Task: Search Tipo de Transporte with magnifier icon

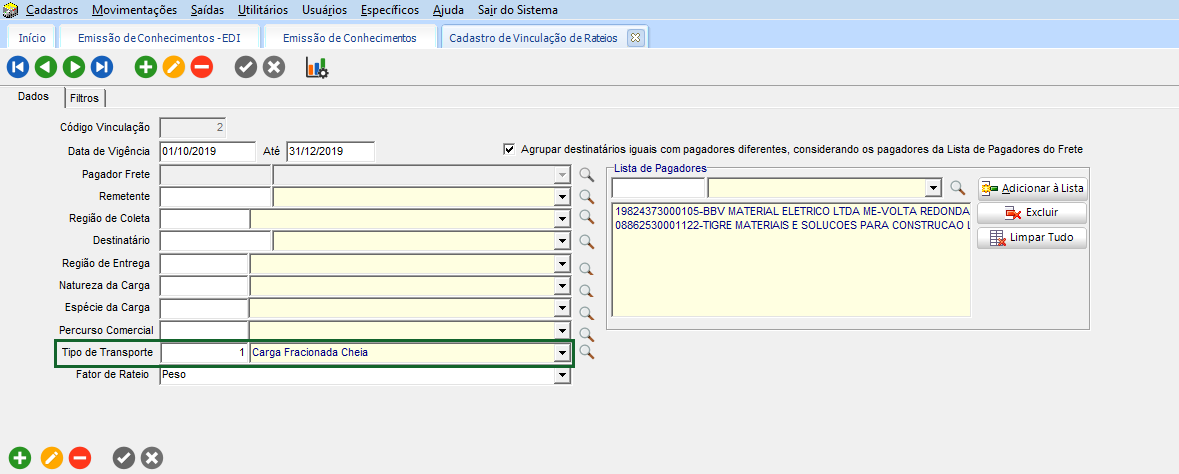Action: click(587, 353)
